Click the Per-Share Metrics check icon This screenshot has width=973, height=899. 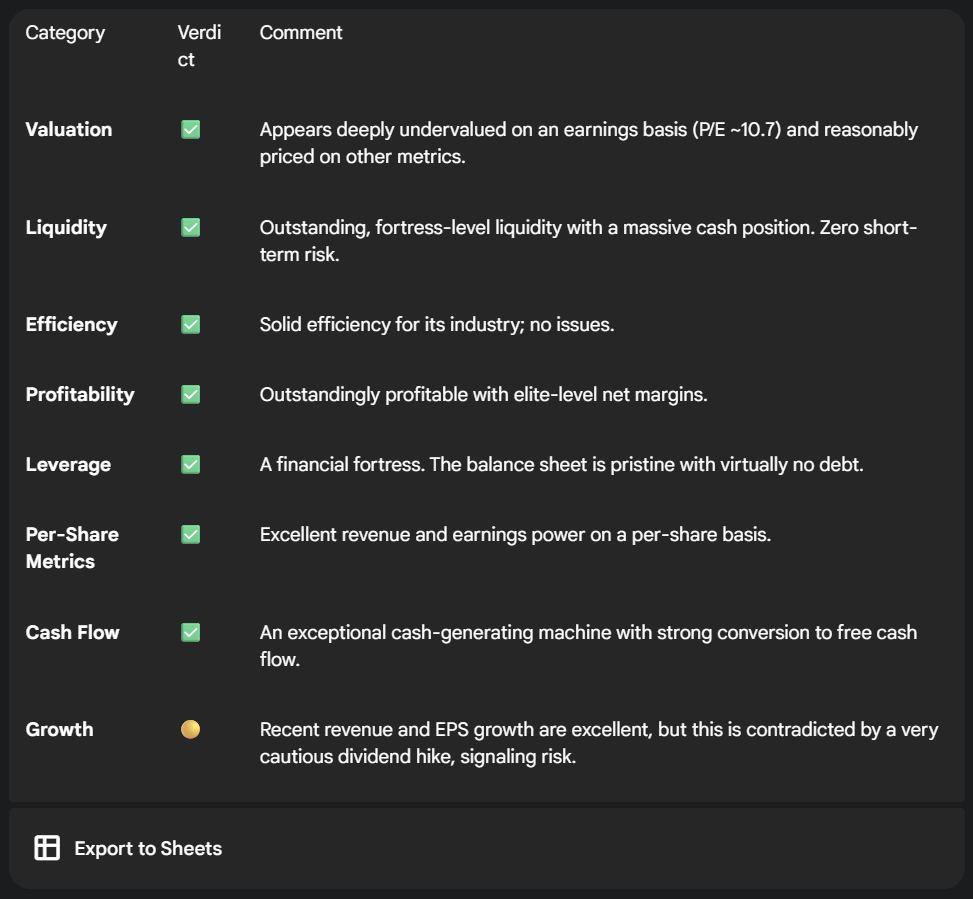tap(191, 534)
